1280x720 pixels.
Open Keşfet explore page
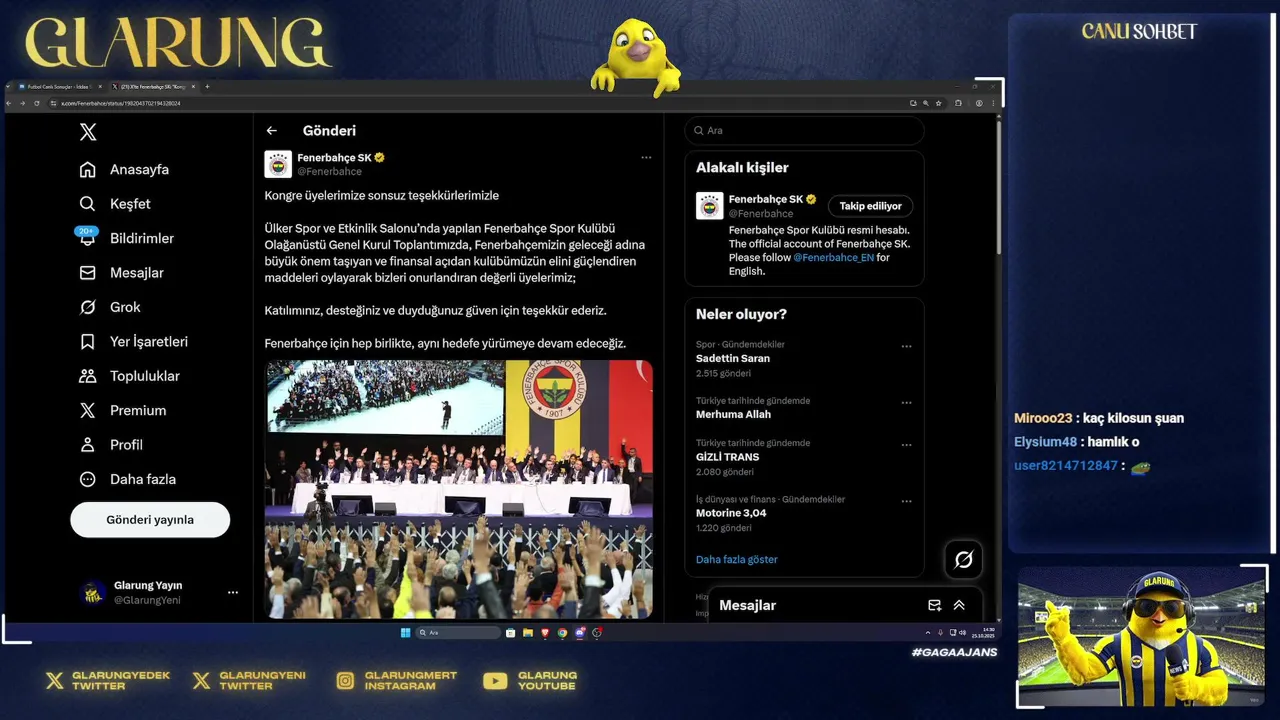[114, 204]
